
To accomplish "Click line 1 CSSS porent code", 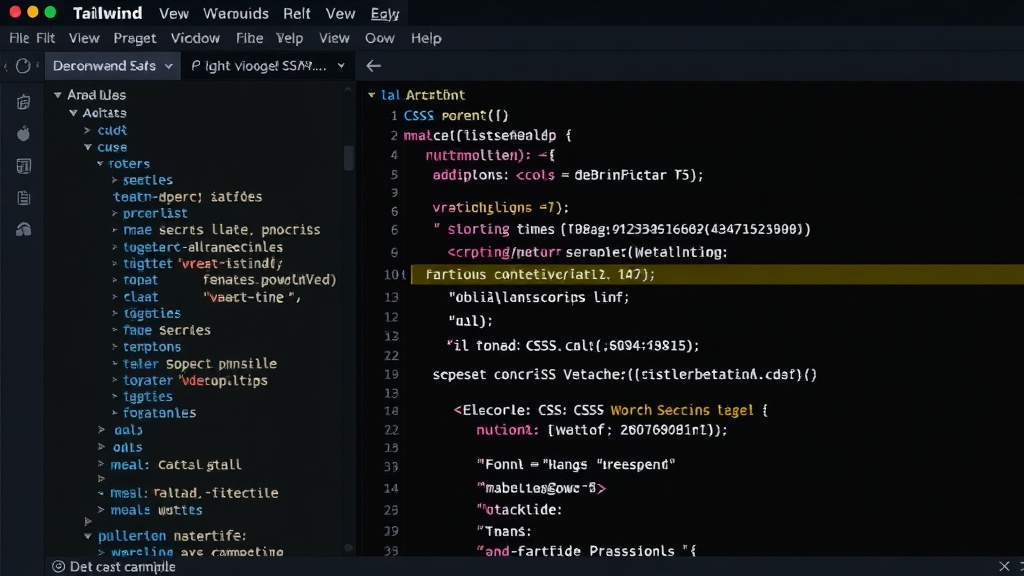I will (456, 116).
